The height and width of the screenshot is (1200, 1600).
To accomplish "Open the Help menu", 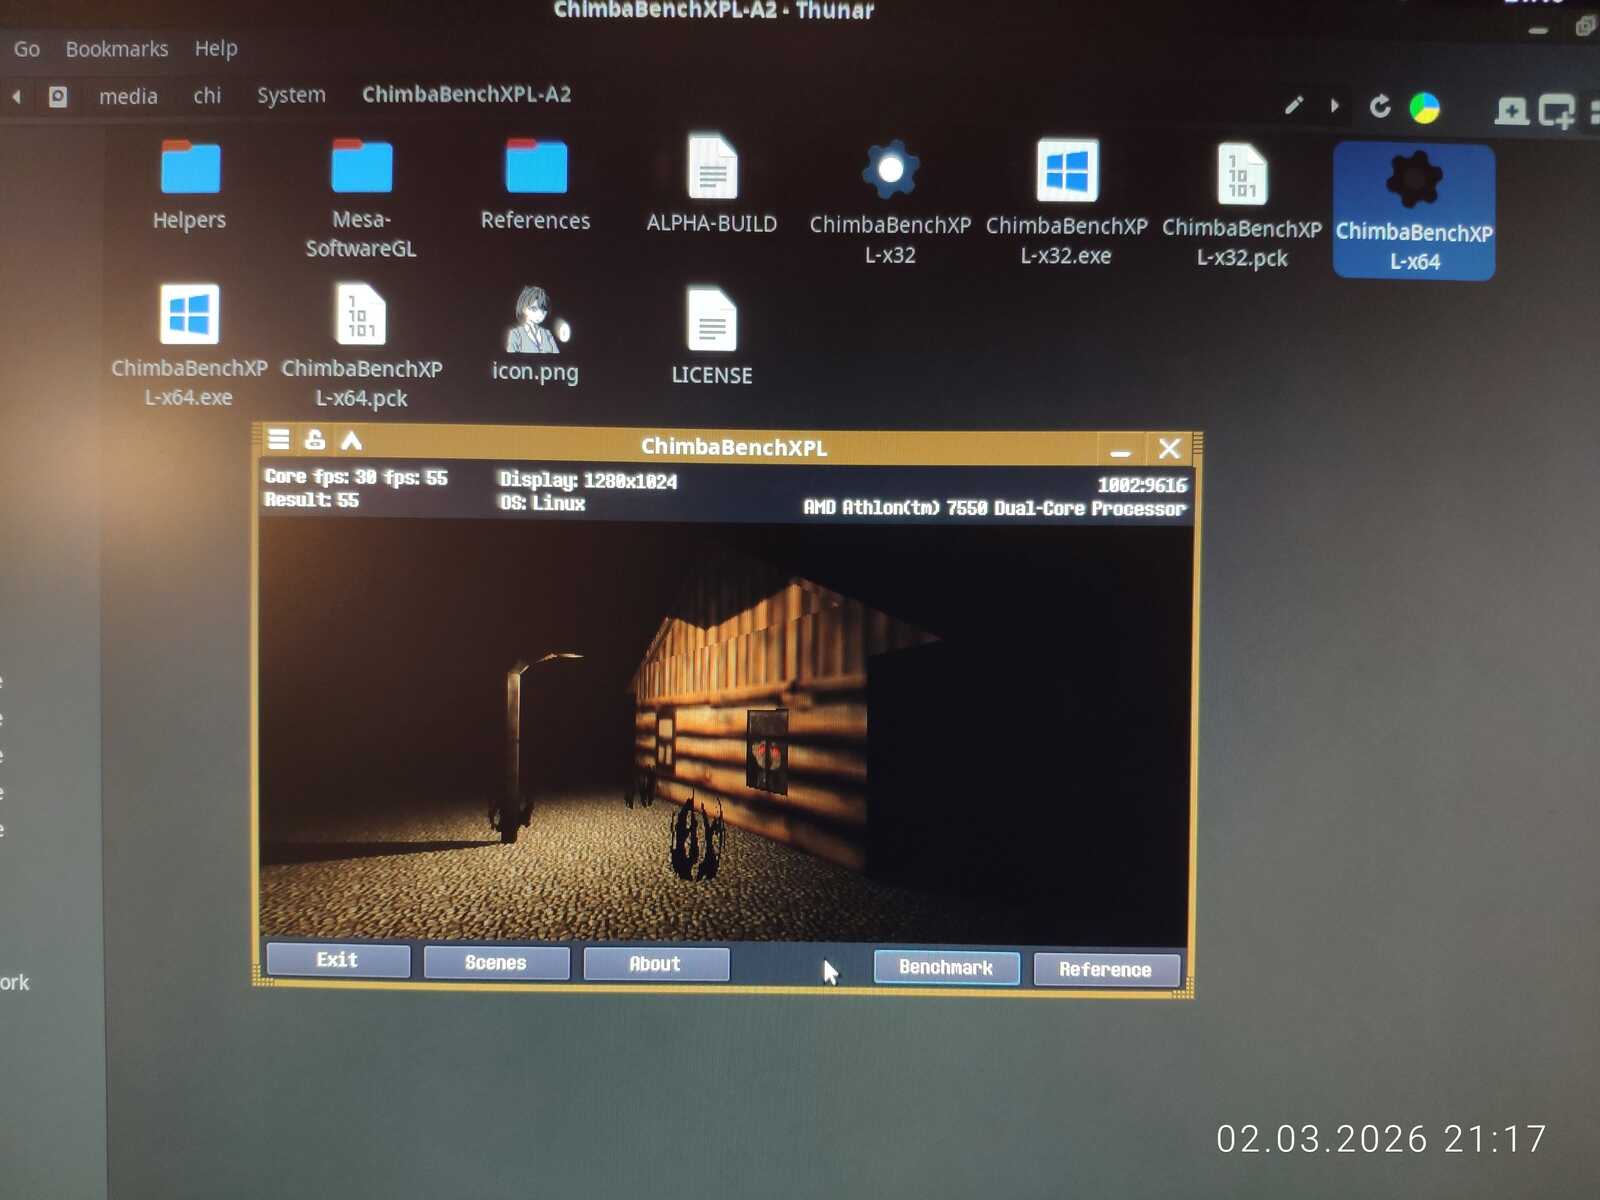I will (x=216, y=49).
